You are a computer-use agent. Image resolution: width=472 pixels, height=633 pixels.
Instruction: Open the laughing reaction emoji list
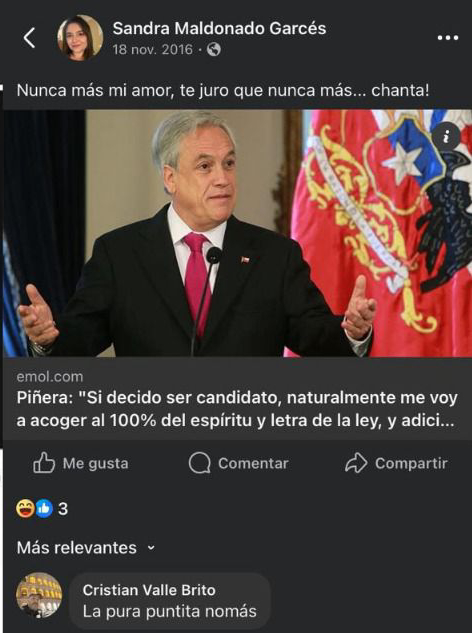pyautogui.click(x=25, y=508)
